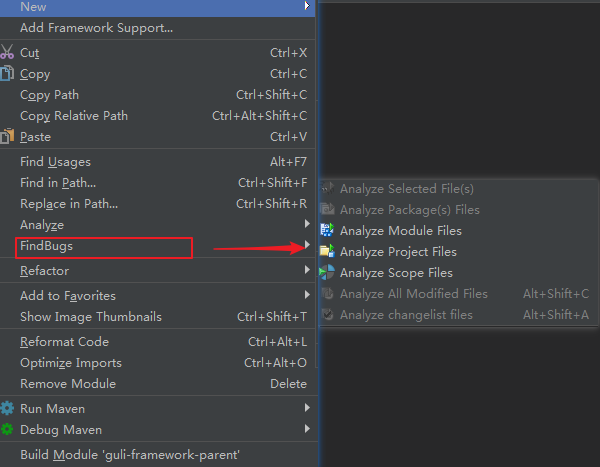The image size is (600, 467).
Task: Click the Ctrl+Alt+L shortcut label
Action: [277, 341]
